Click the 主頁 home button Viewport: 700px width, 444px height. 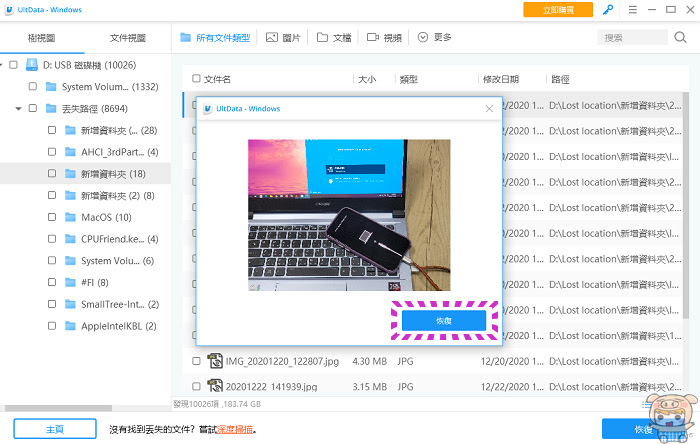coord(55,429)
